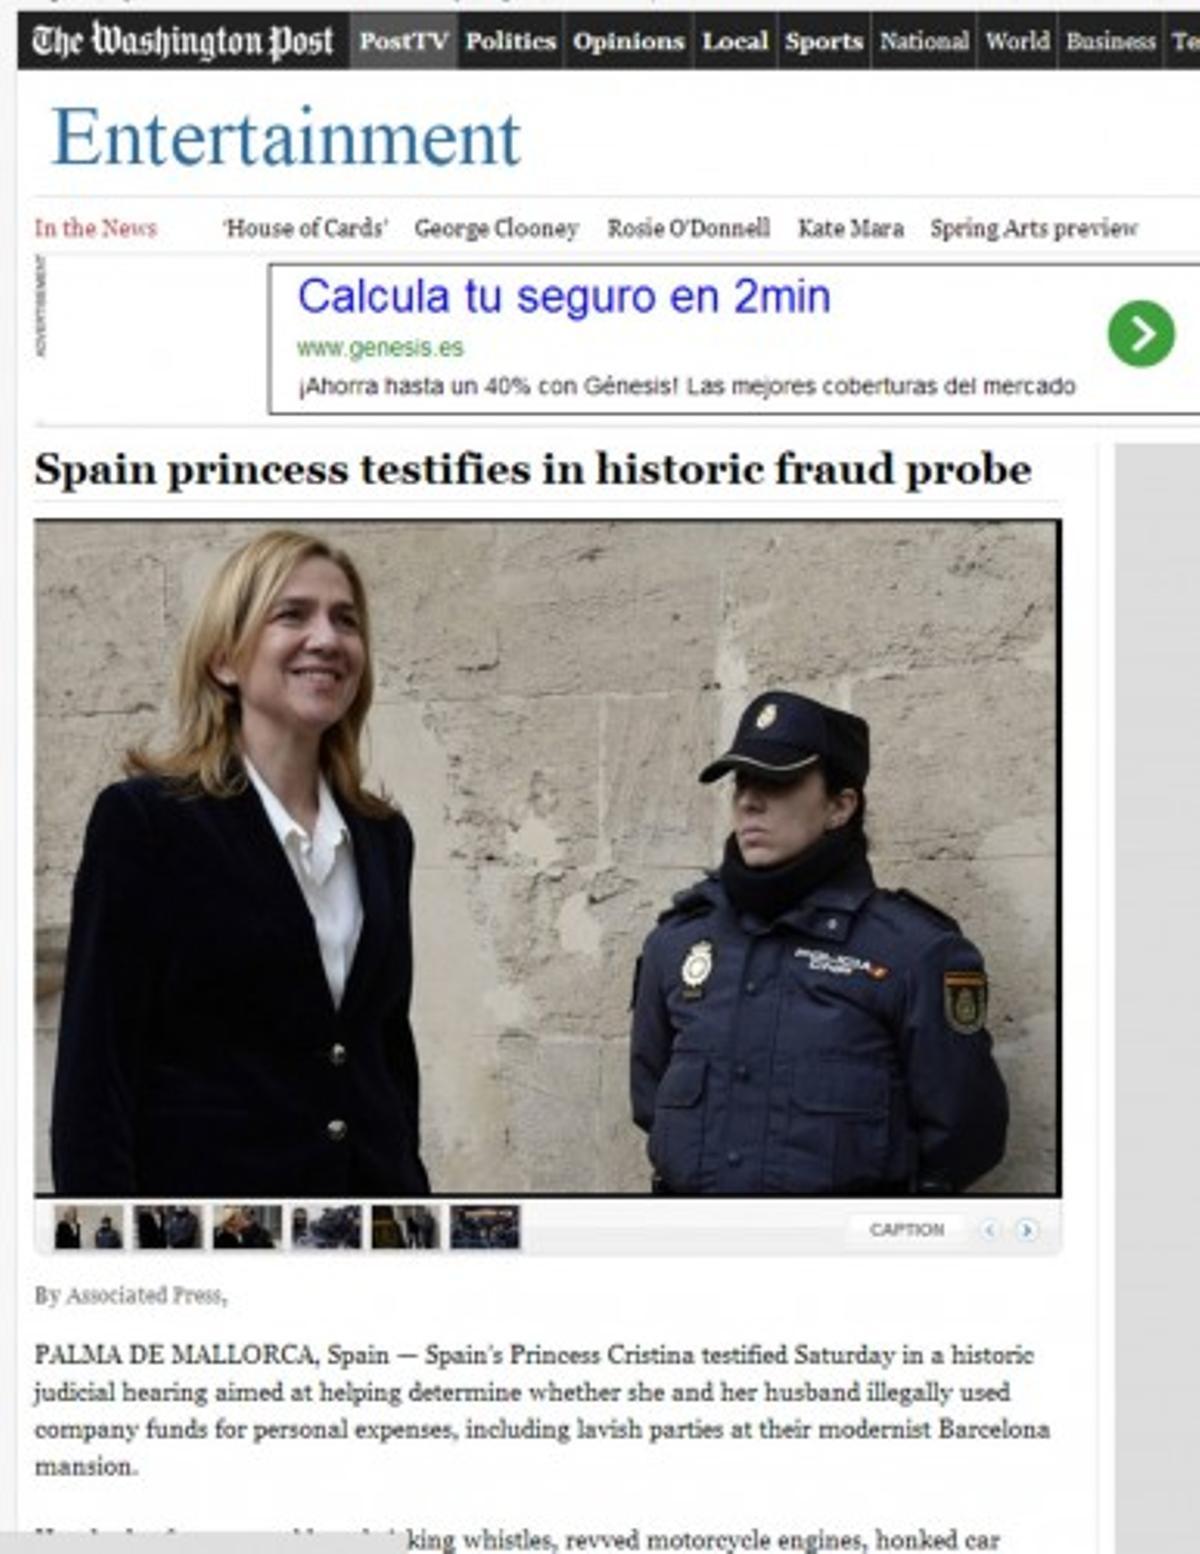Viewport: 1200px width, 1554px height.
Task: Select the sixth gallery thumbnail
Action: coord(485,1227)
